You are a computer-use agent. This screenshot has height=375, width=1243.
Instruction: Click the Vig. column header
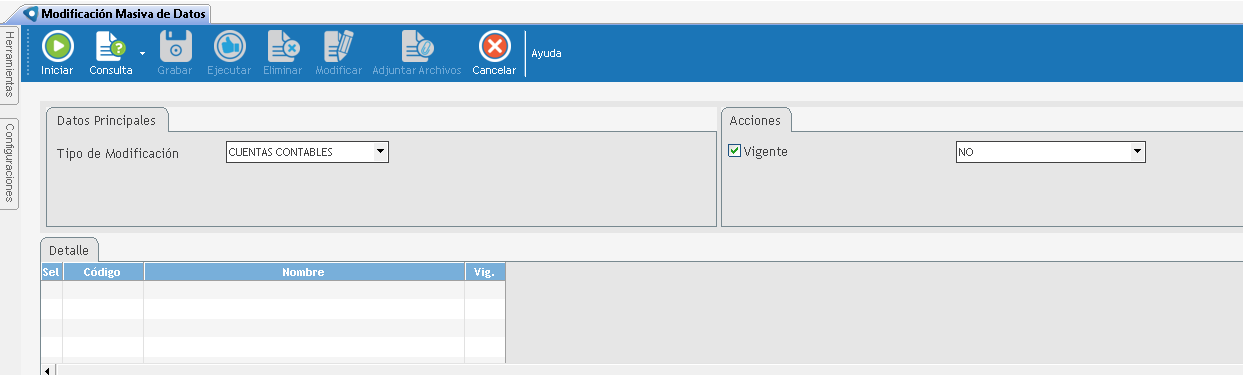tap(485, 272)
